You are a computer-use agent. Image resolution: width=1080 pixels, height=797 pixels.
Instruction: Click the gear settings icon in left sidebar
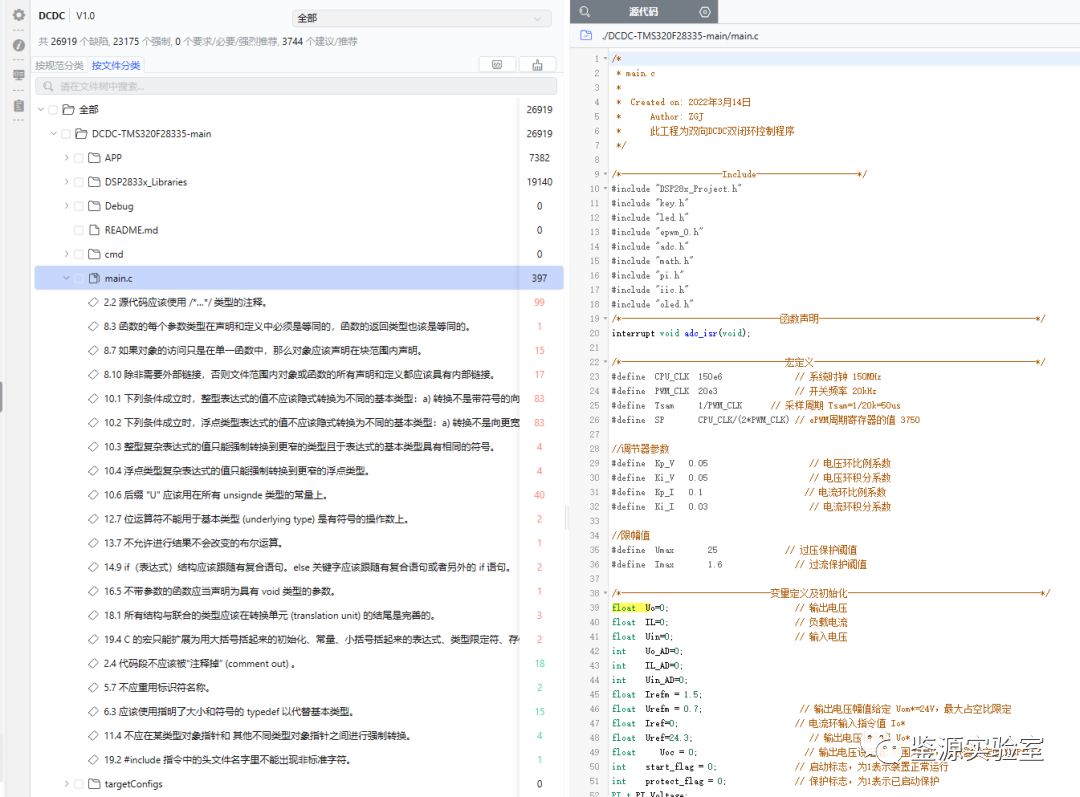tap(18, 16)
